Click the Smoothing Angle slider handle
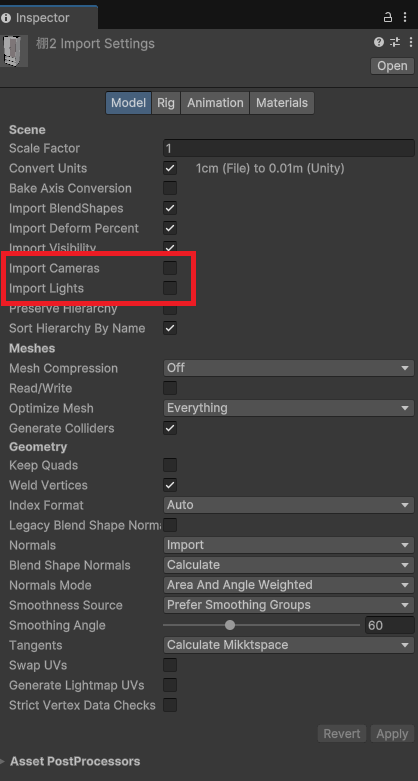 click(230, 625)
